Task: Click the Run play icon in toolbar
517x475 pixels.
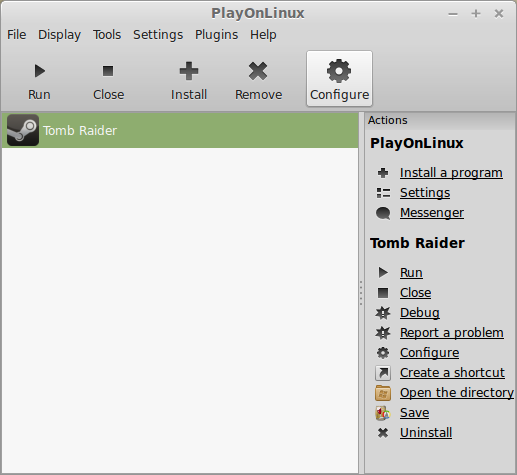Action: coord(40,71)
